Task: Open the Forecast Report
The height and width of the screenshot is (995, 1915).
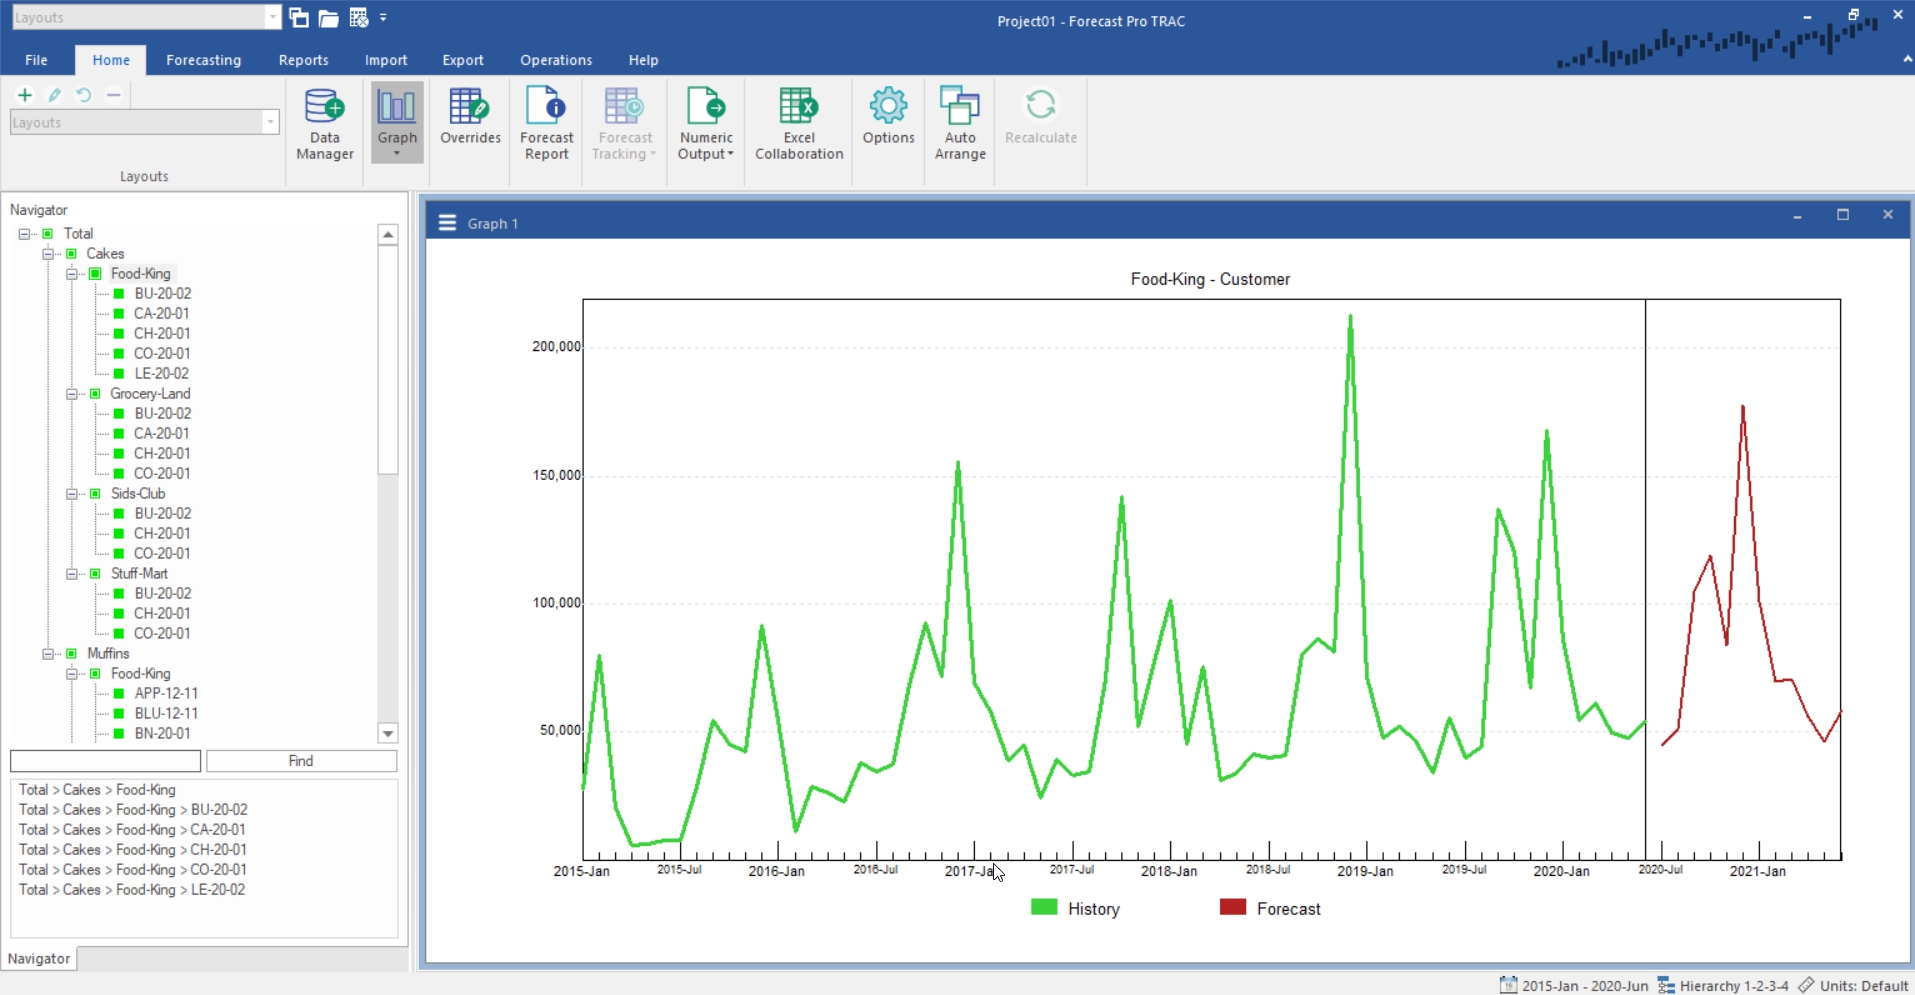Action: point(547,124)
